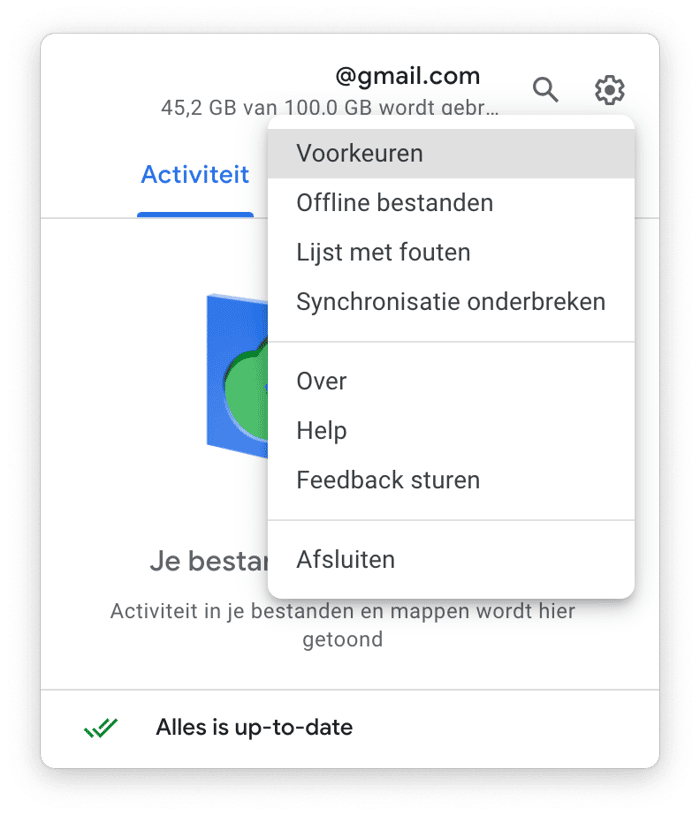Click the word 'getoond' in the description
This screenshot has width=700, height=816.
point(342,640)
